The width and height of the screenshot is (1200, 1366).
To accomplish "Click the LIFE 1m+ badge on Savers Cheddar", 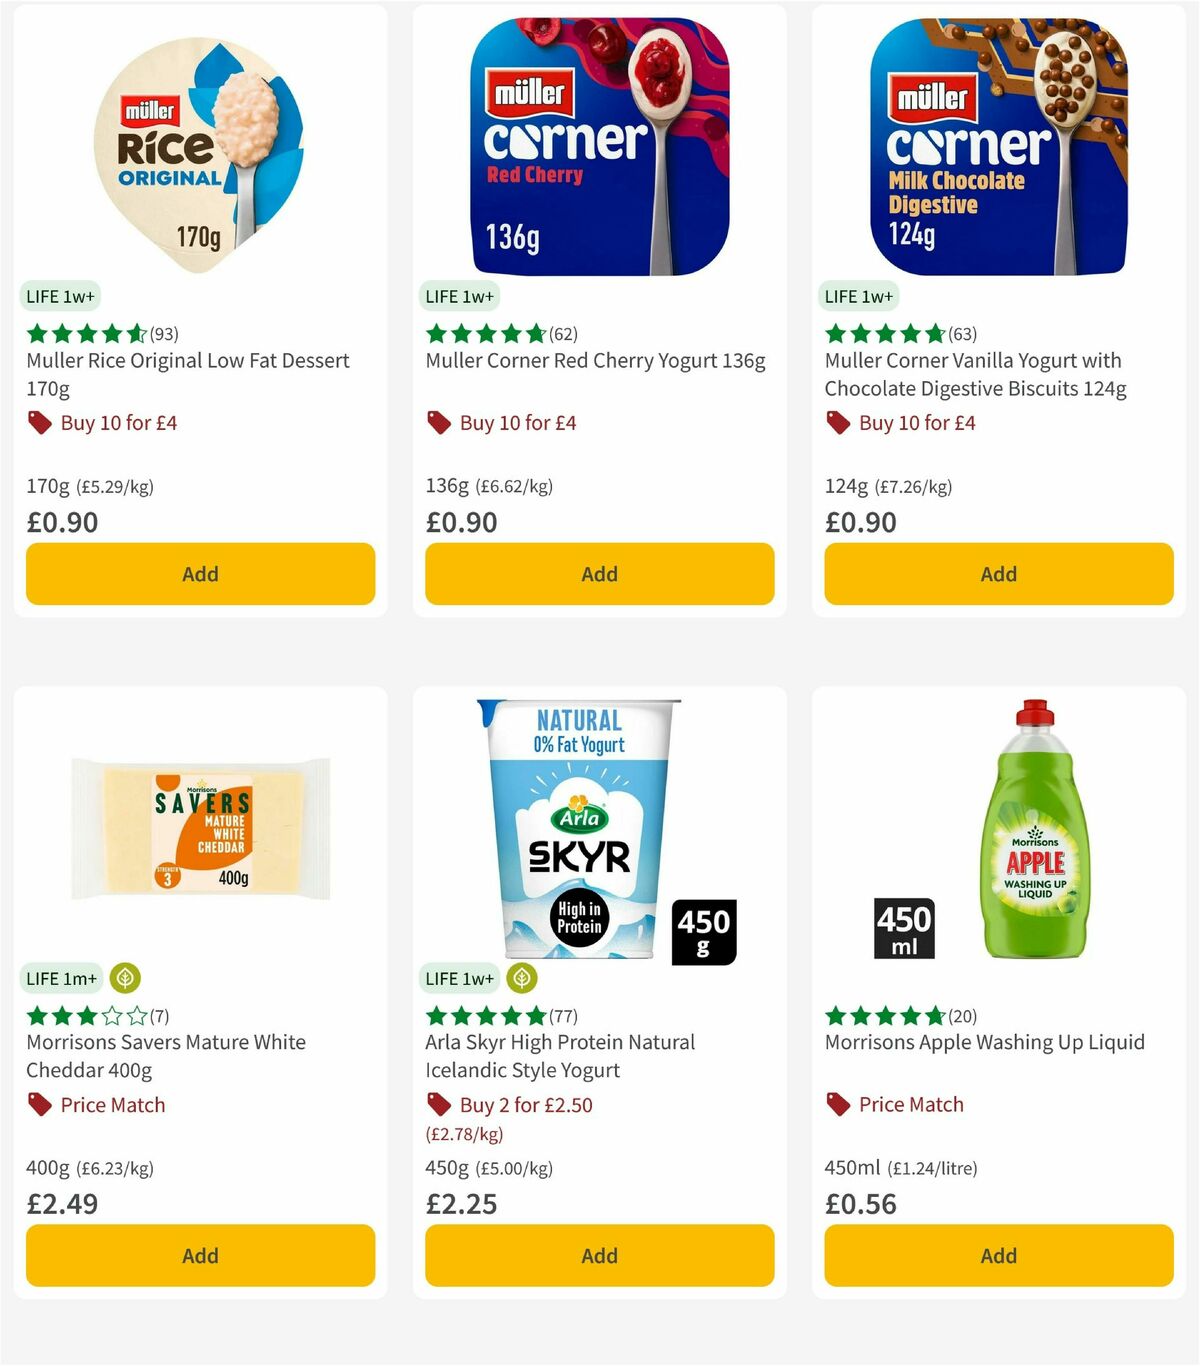I will point(60,978).
